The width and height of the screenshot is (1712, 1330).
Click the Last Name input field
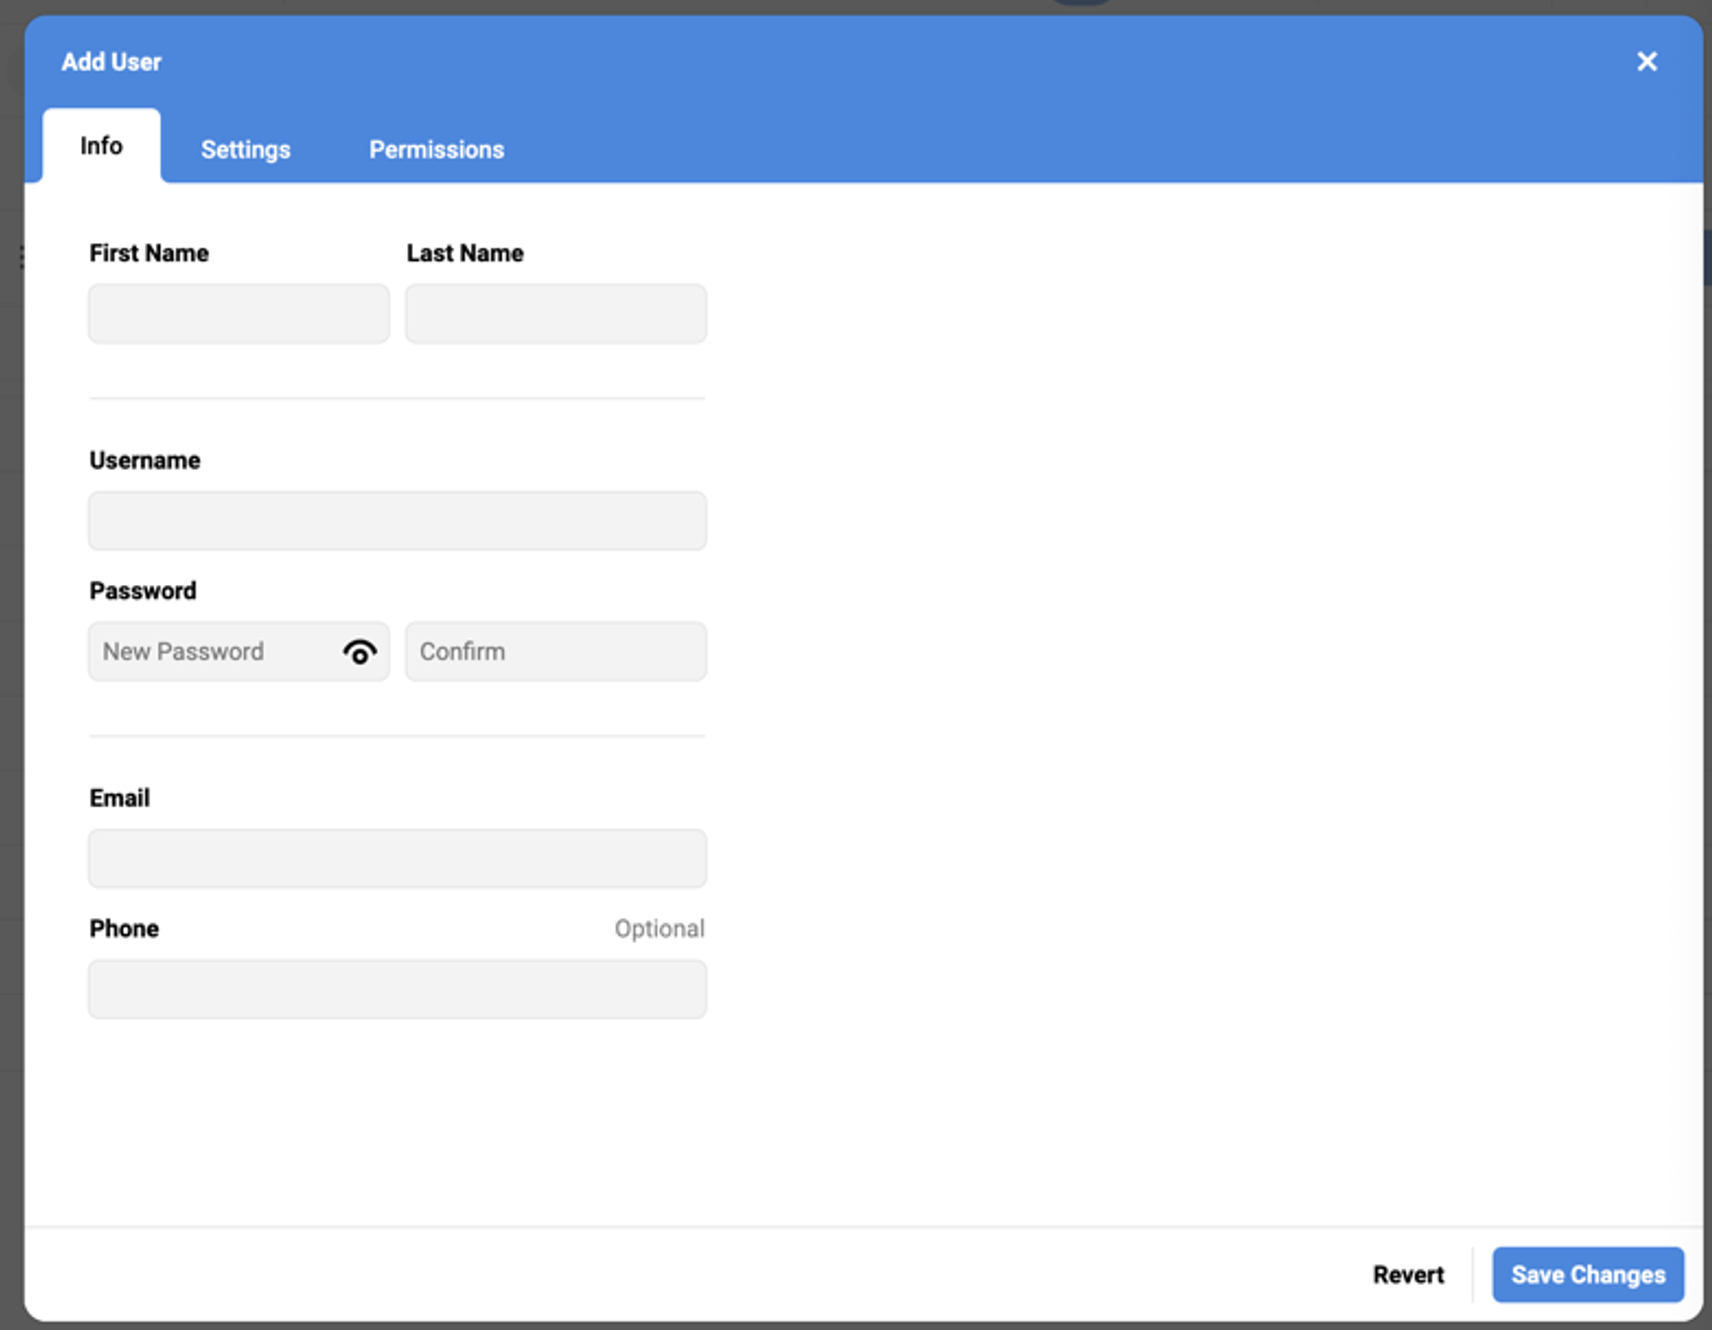tap(556, 314)
